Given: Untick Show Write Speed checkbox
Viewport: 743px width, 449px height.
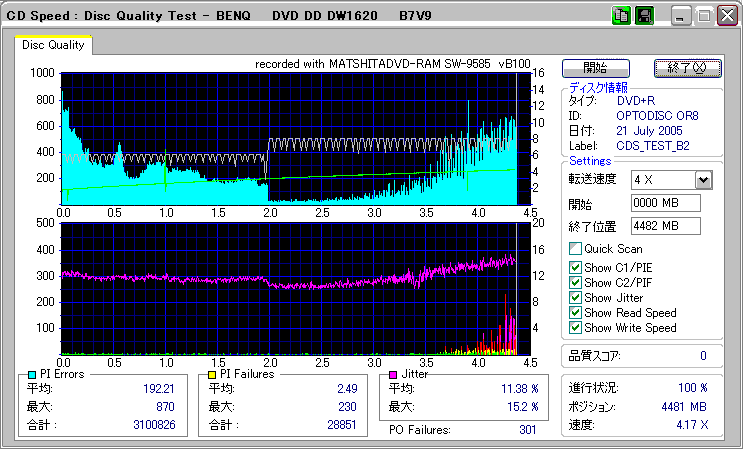Looking at the screenshot, I should pyautogui.click(x=575, y=327).
